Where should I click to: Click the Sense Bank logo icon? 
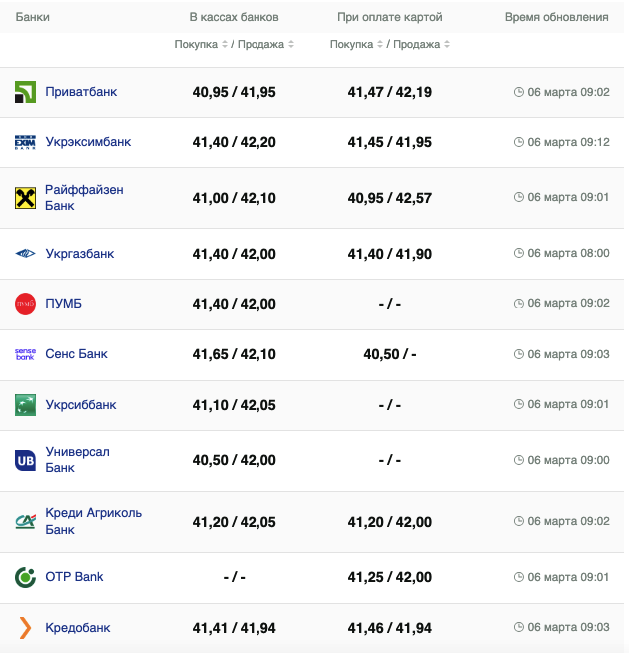point(25,354)
